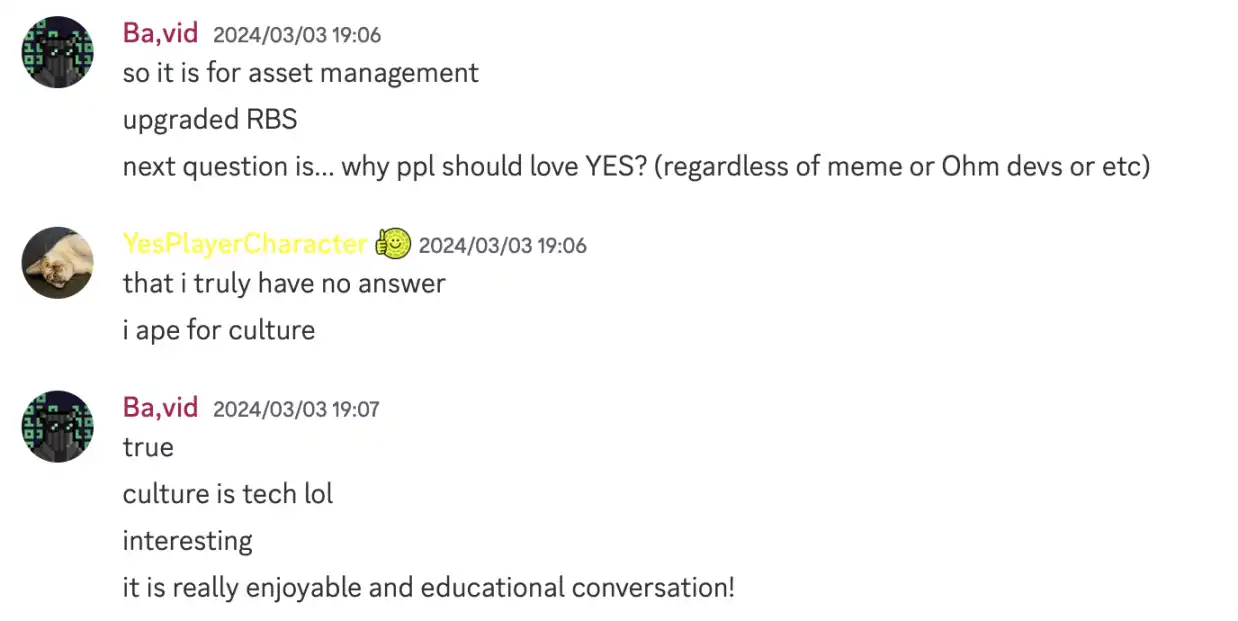
Task: Select the 'so it is for asset management' message
Action: click(300, 73)
